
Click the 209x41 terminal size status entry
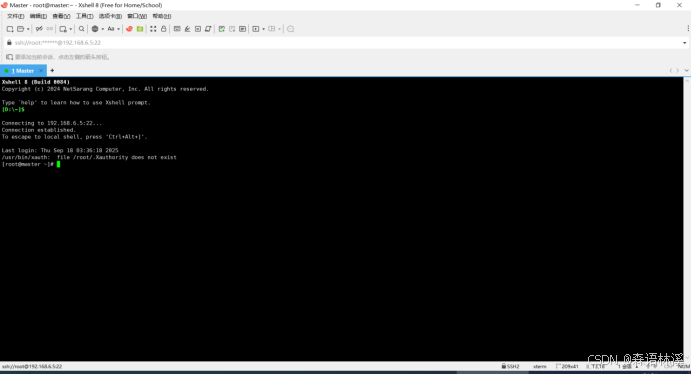(567, 366)
